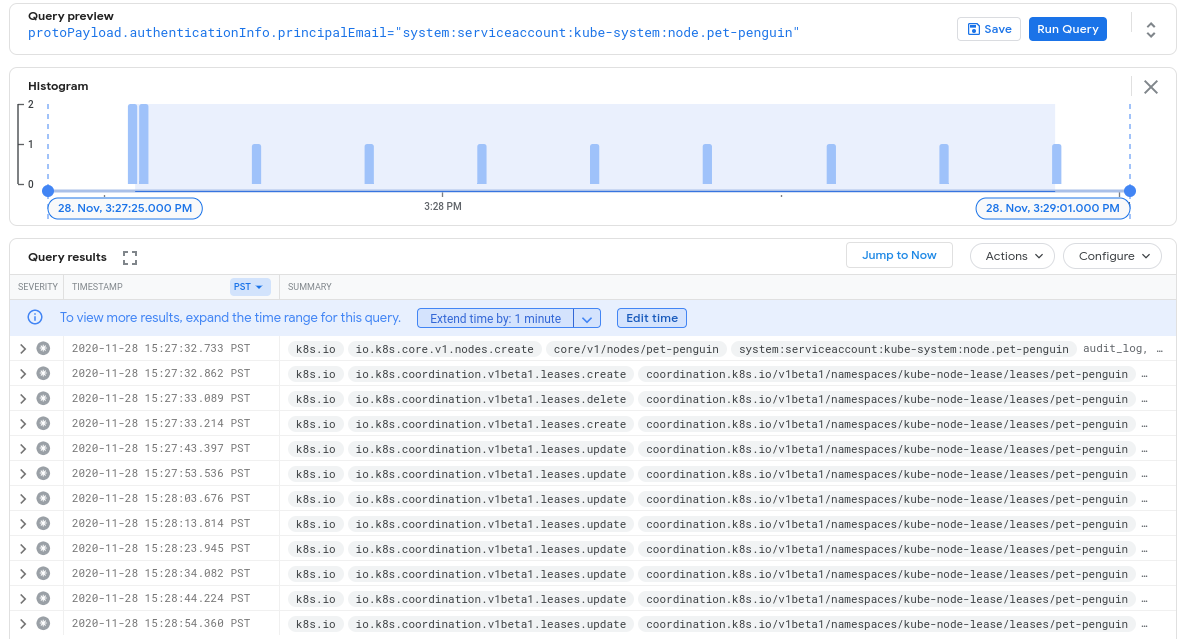Click k8s.io chip in 15:28:54.360 row

[x=316, y=624]
